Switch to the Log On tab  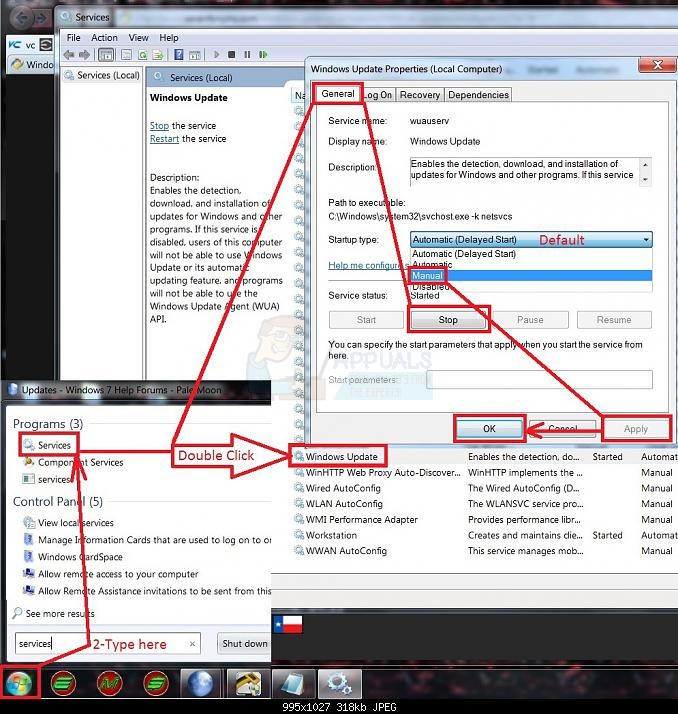[x=378, y=95]
